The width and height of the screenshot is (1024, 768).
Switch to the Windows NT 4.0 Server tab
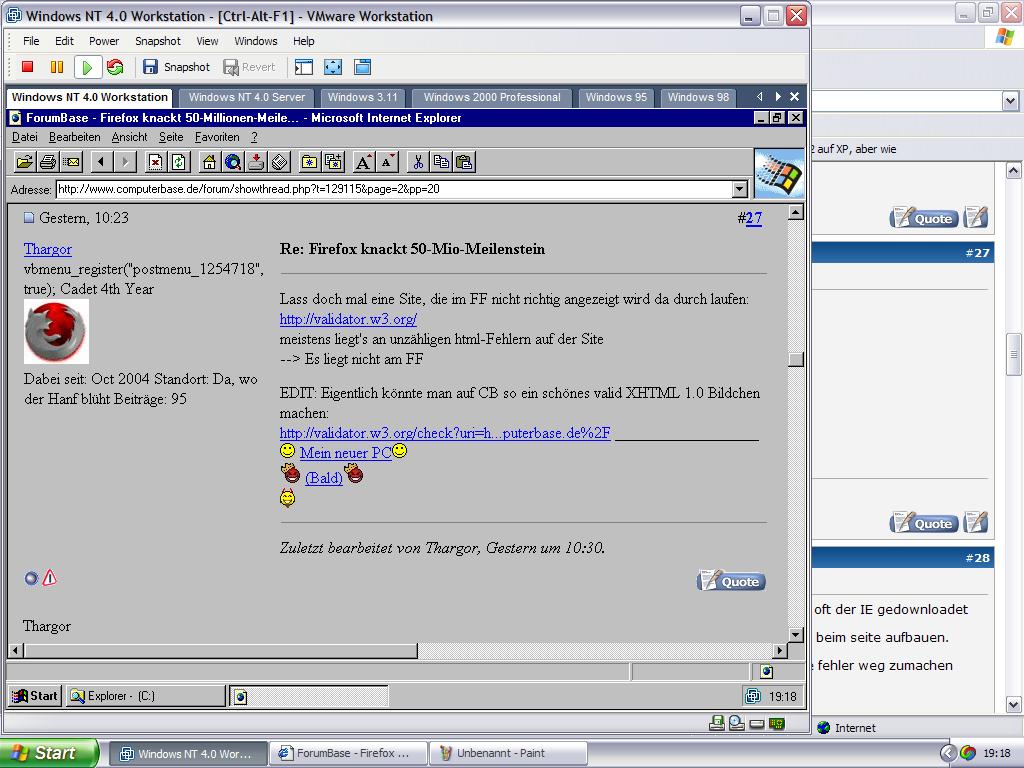point(246,97)
